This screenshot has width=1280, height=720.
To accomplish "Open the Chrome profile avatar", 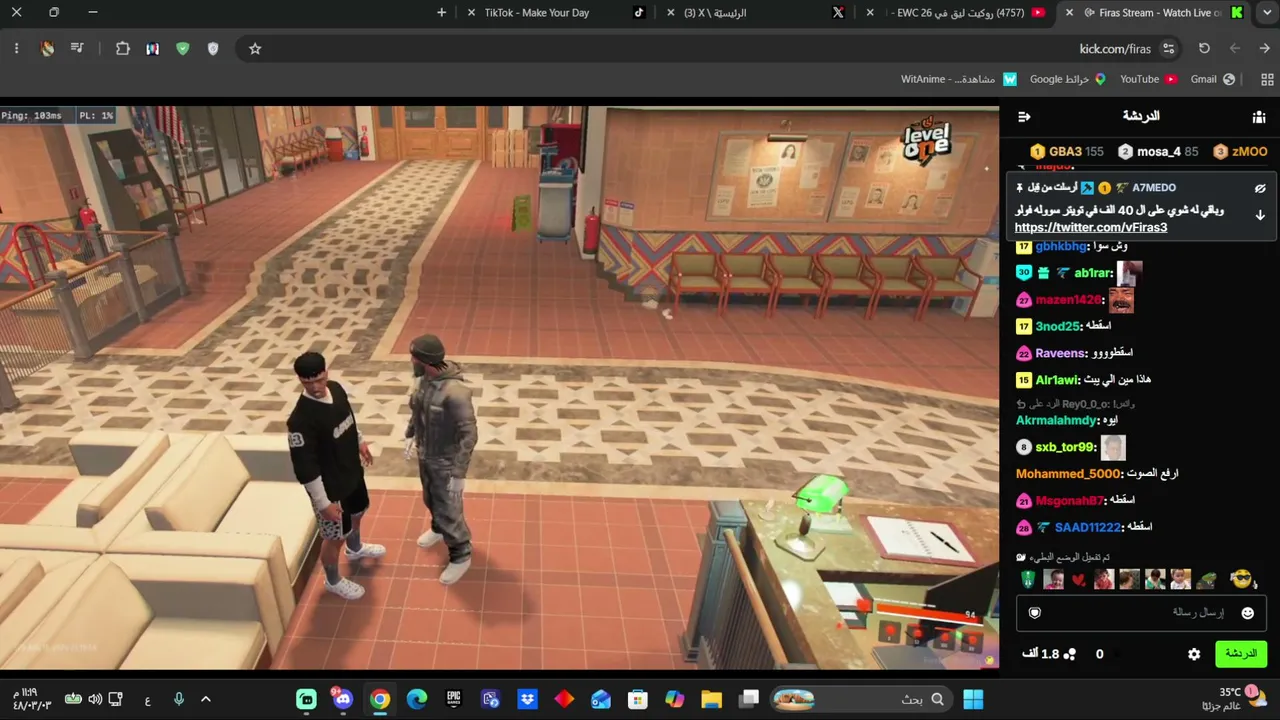I will (47, 48).
